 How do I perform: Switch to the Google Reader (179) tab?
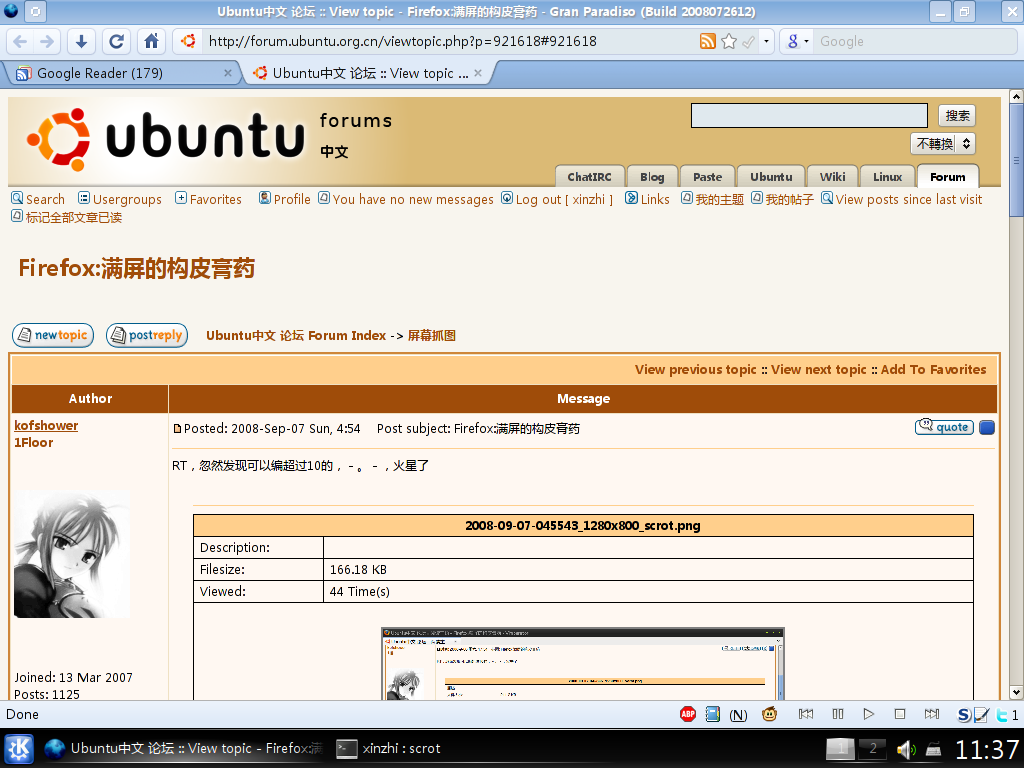coord(122,73)
